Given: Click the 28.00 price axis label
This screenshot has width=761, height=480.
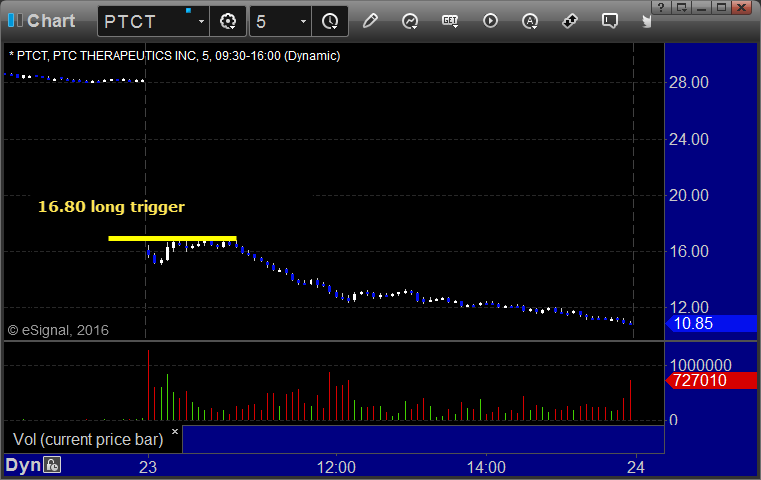Looking at the screenshot, I should click(689, 83).
